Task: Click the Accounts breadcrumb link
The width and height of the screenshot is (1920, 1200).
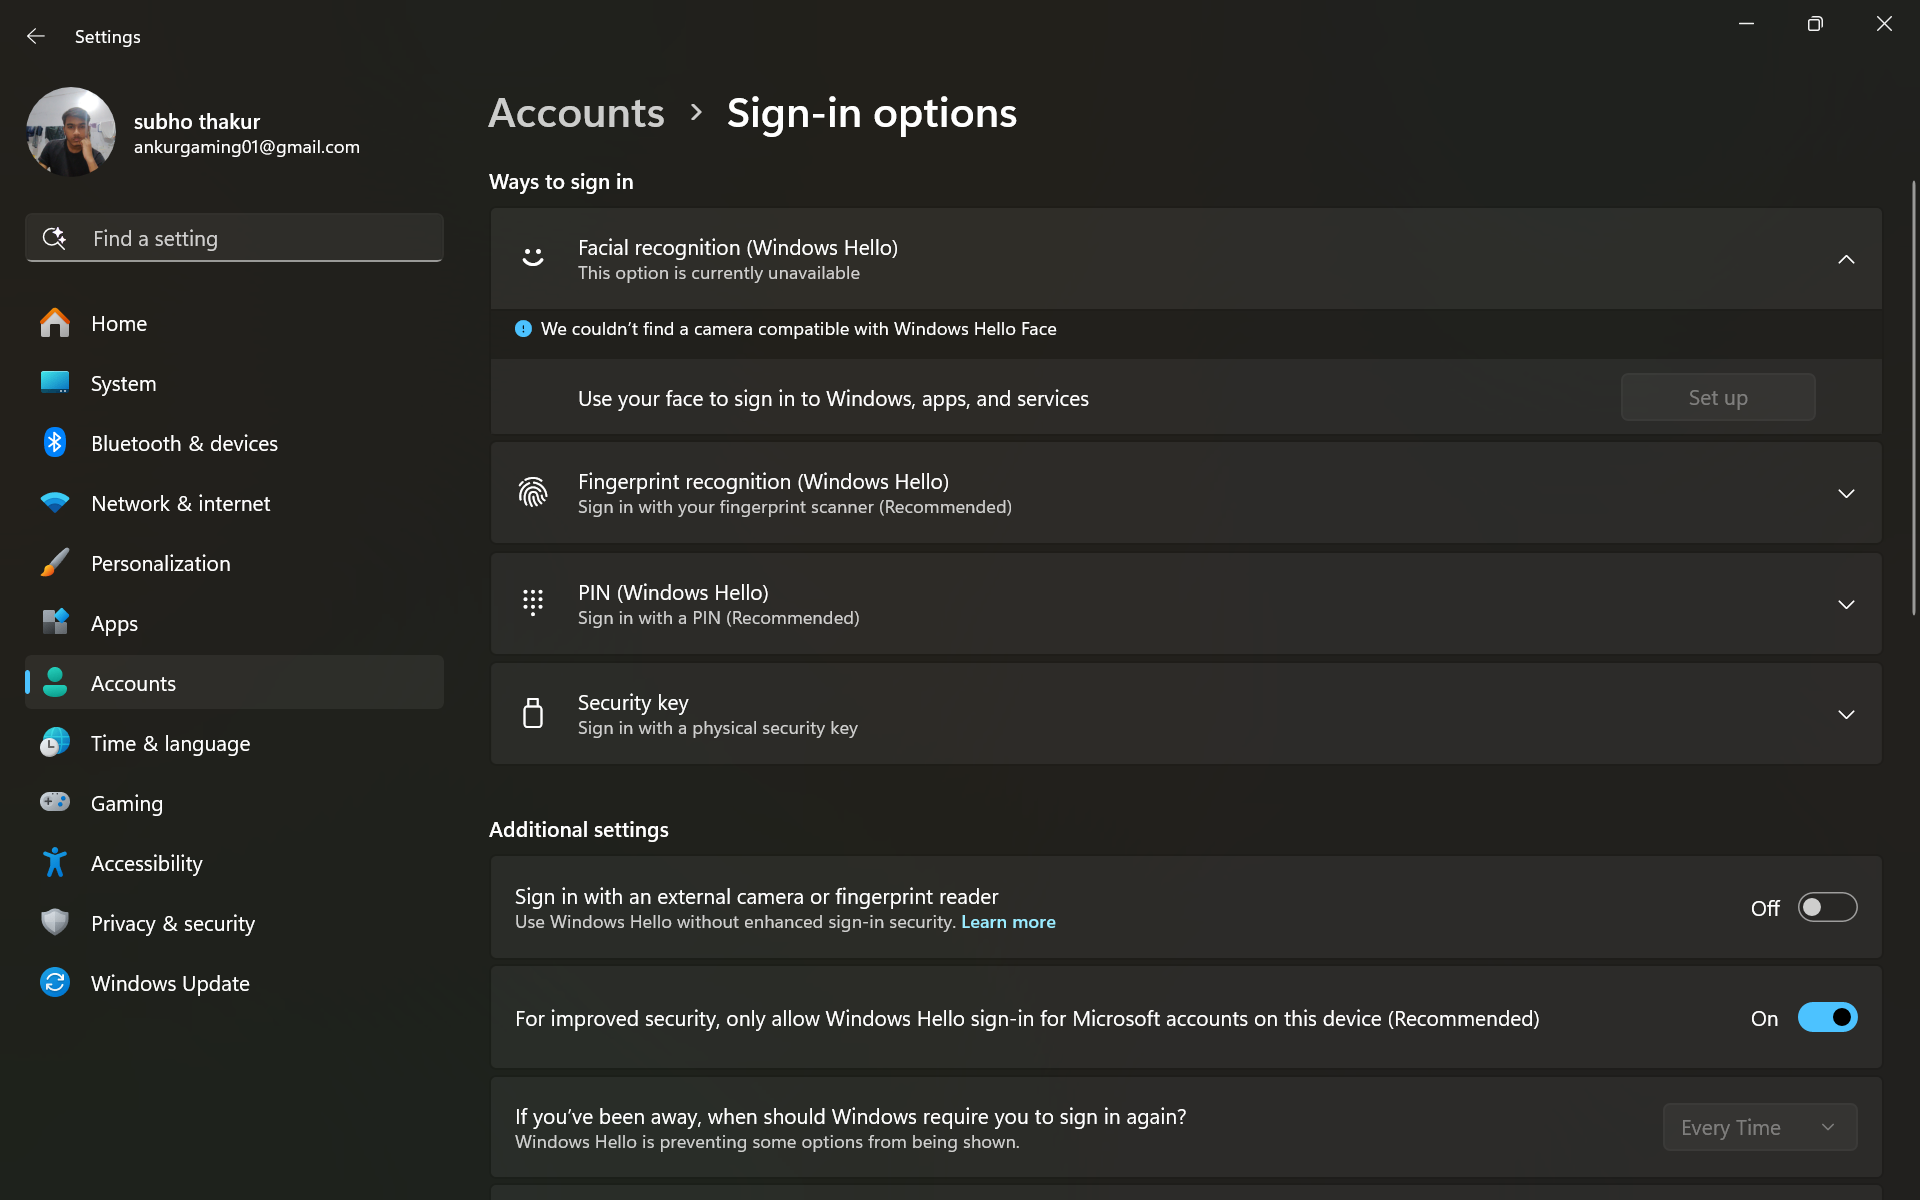Action: click(x=576, y=113)
